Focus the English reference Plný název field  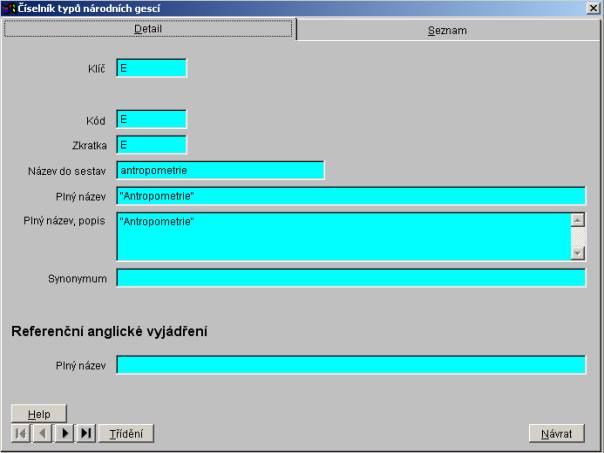coord(351,365)
